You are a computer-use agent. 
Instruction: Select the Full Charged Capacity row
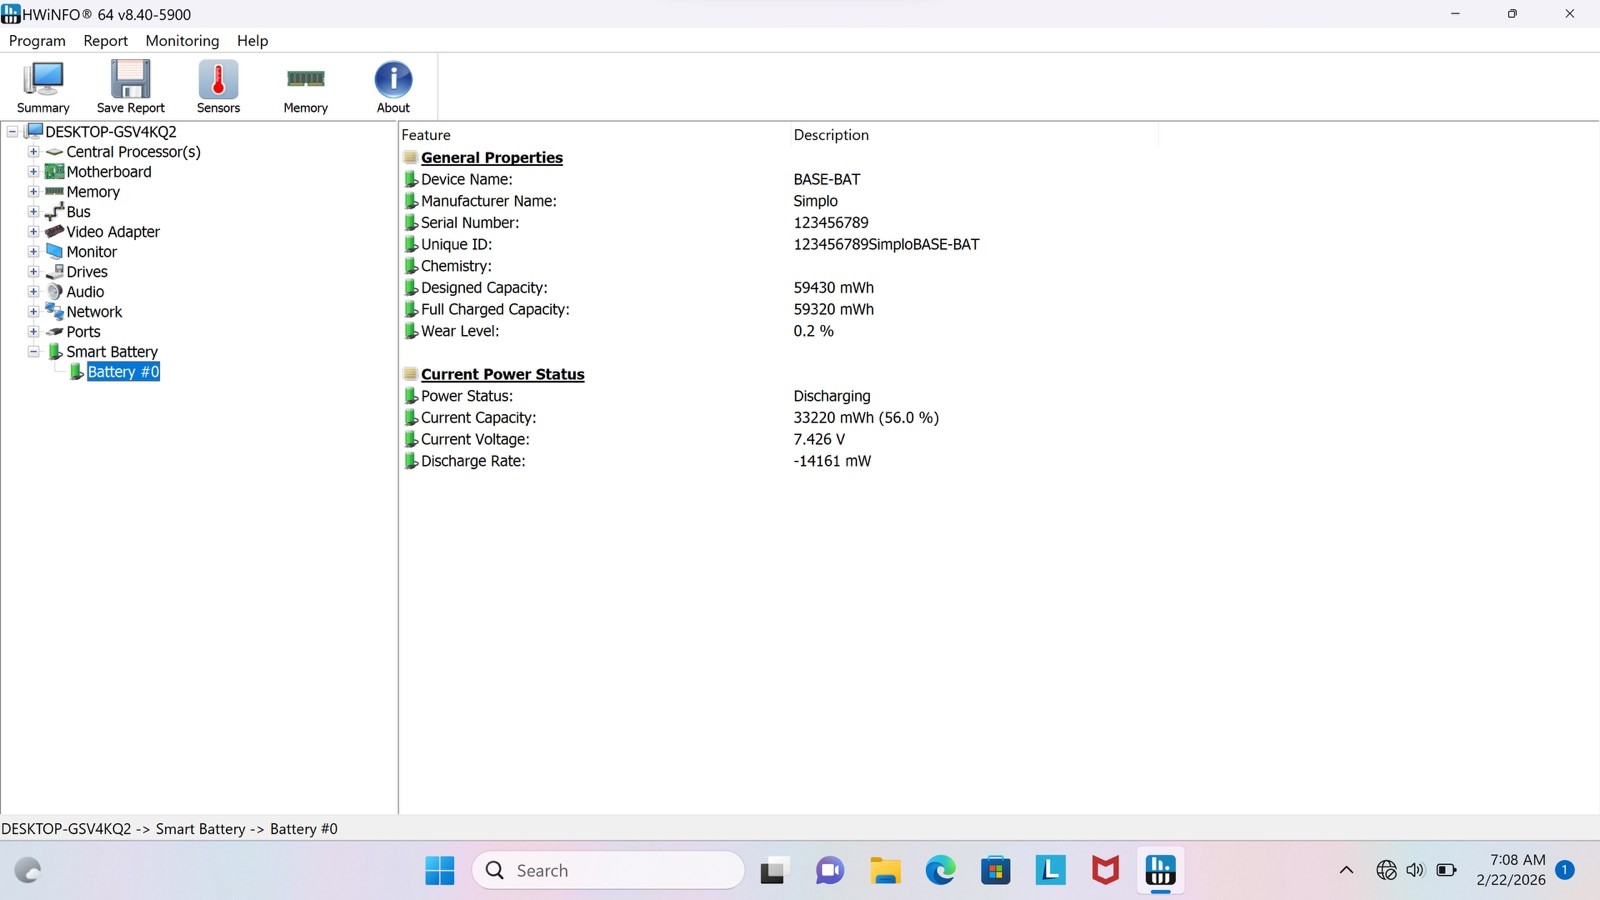click(780, 309)
